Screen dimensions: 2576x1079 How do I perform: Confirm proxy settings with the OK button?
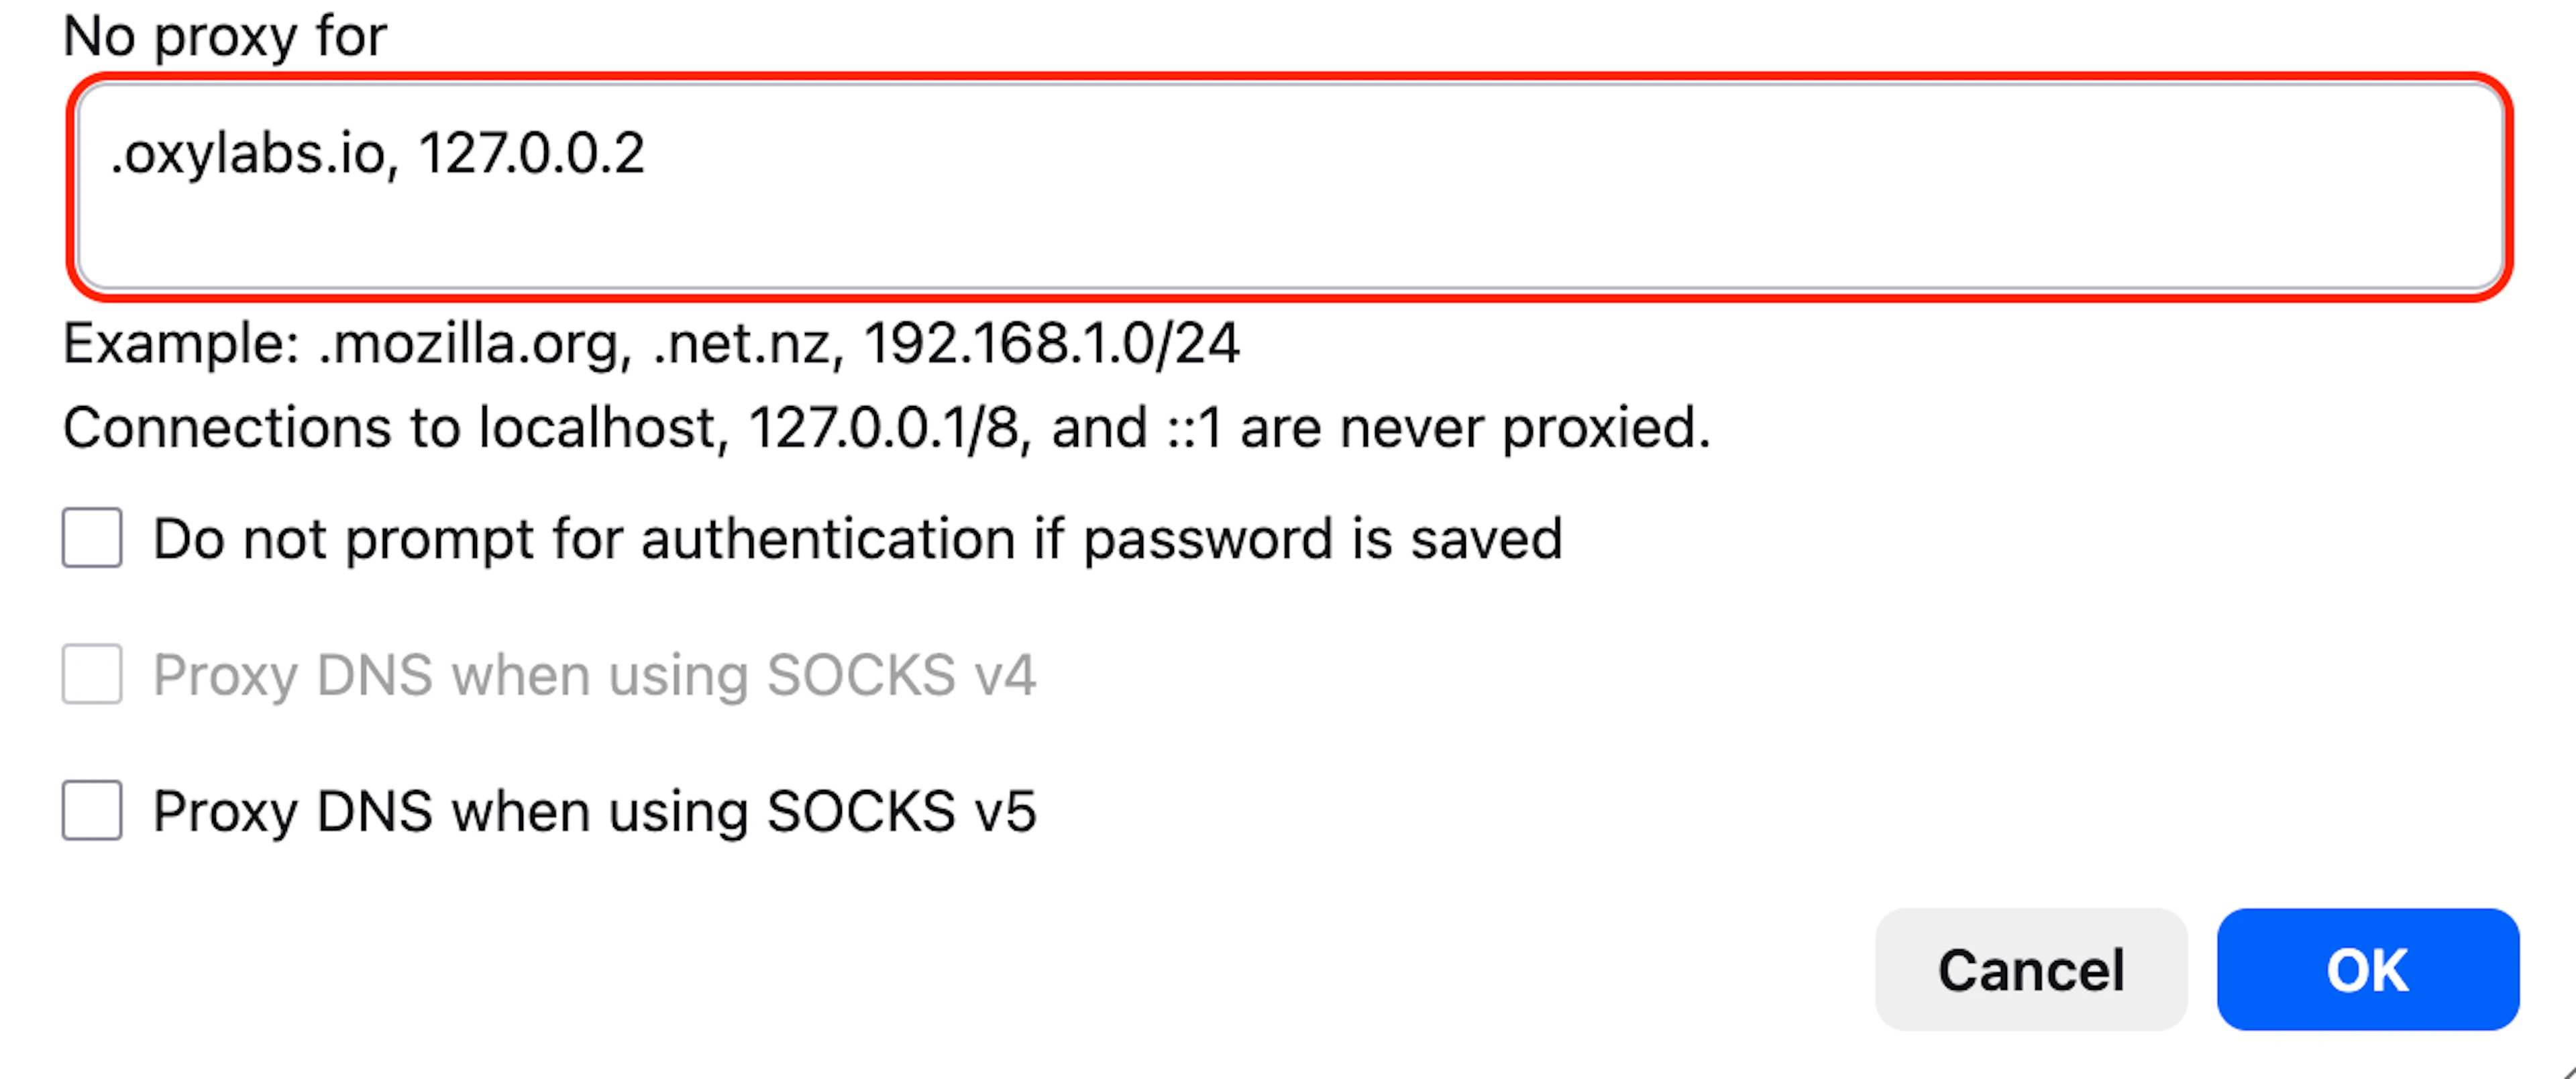coord(2367,969)
